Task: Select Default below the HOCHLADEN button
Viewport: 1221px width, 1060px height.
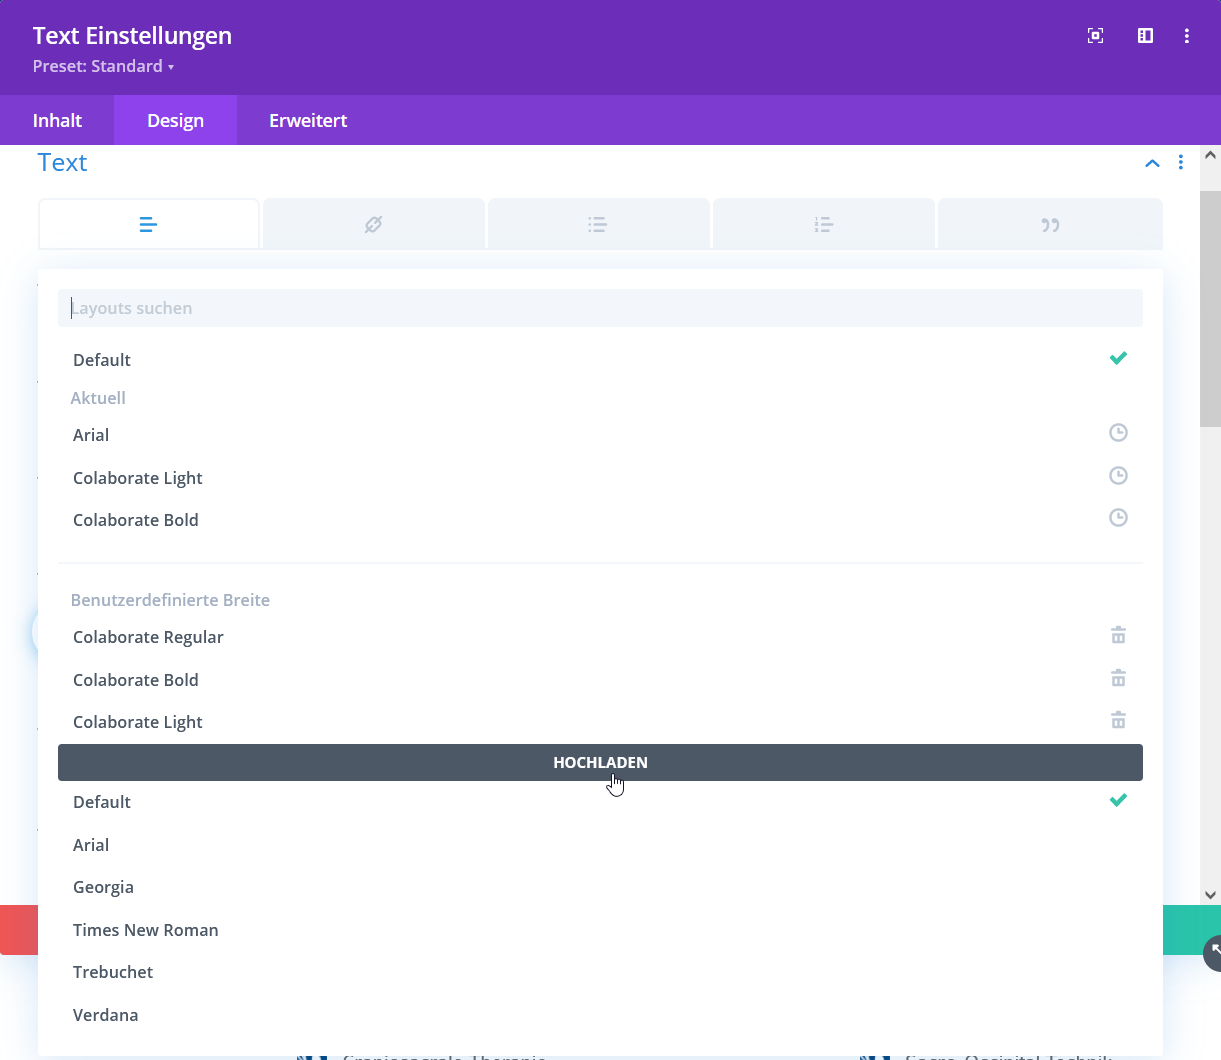Action: [600, 802]
